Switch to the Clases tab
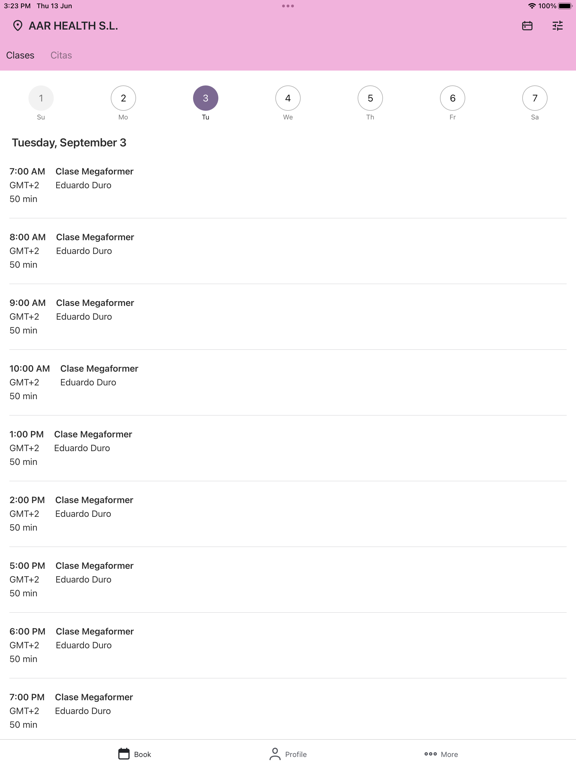This screenshot has height=768, width=576. pos(20,55)
